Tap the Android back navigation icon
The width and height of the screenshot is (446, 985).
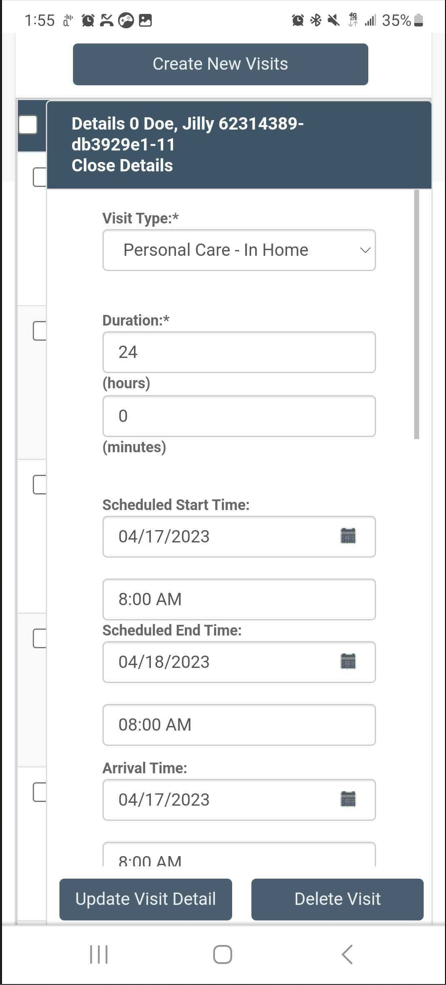(347, 954)
